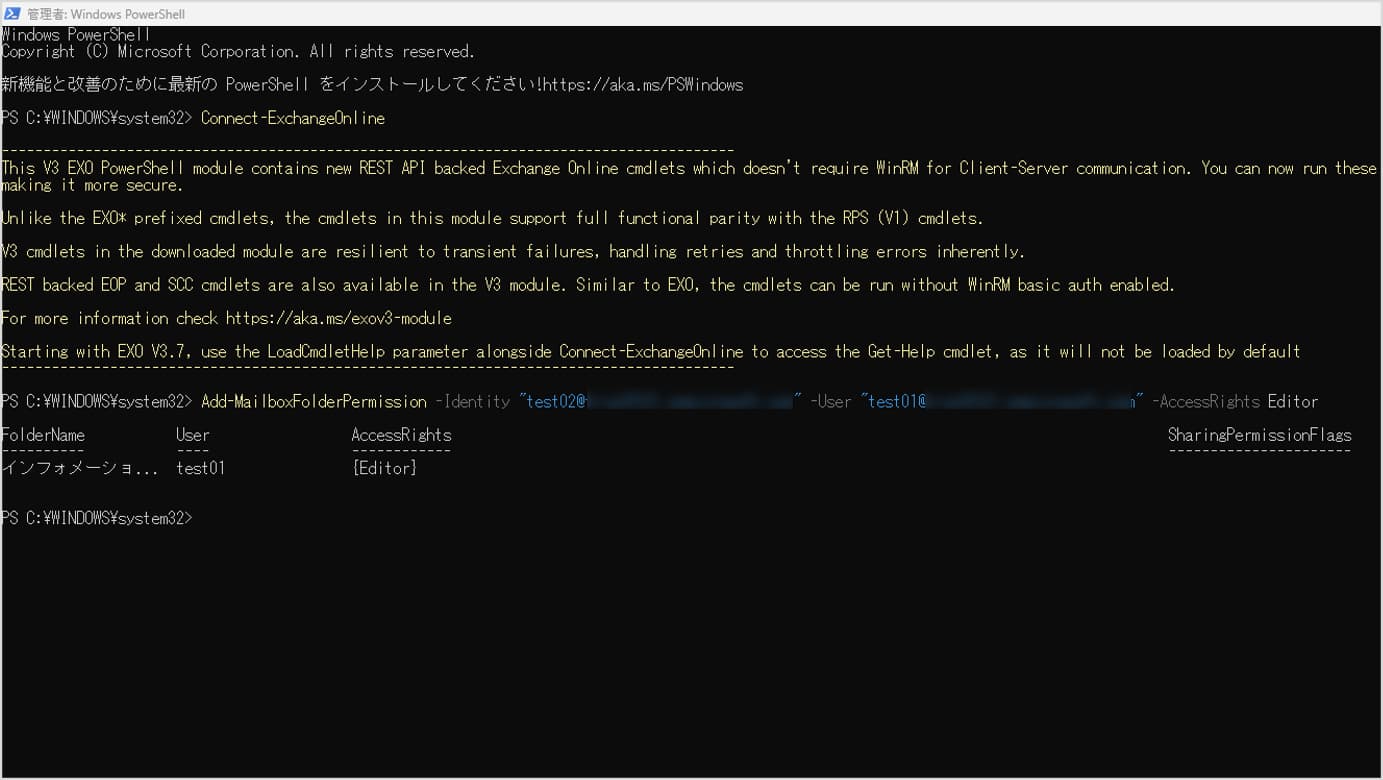
Task: Click the FolderName column header
Action: (43, 435)
